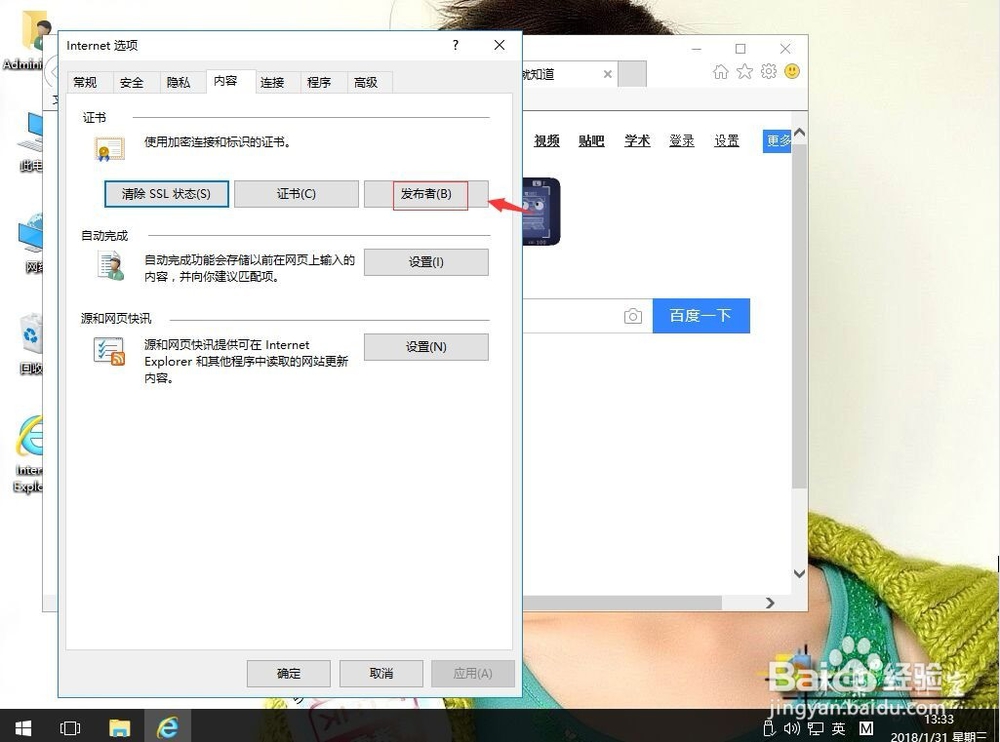Click the help question mark in dialog title
The width and height of the screenshot is (1000, 742).
coord(455,45)
